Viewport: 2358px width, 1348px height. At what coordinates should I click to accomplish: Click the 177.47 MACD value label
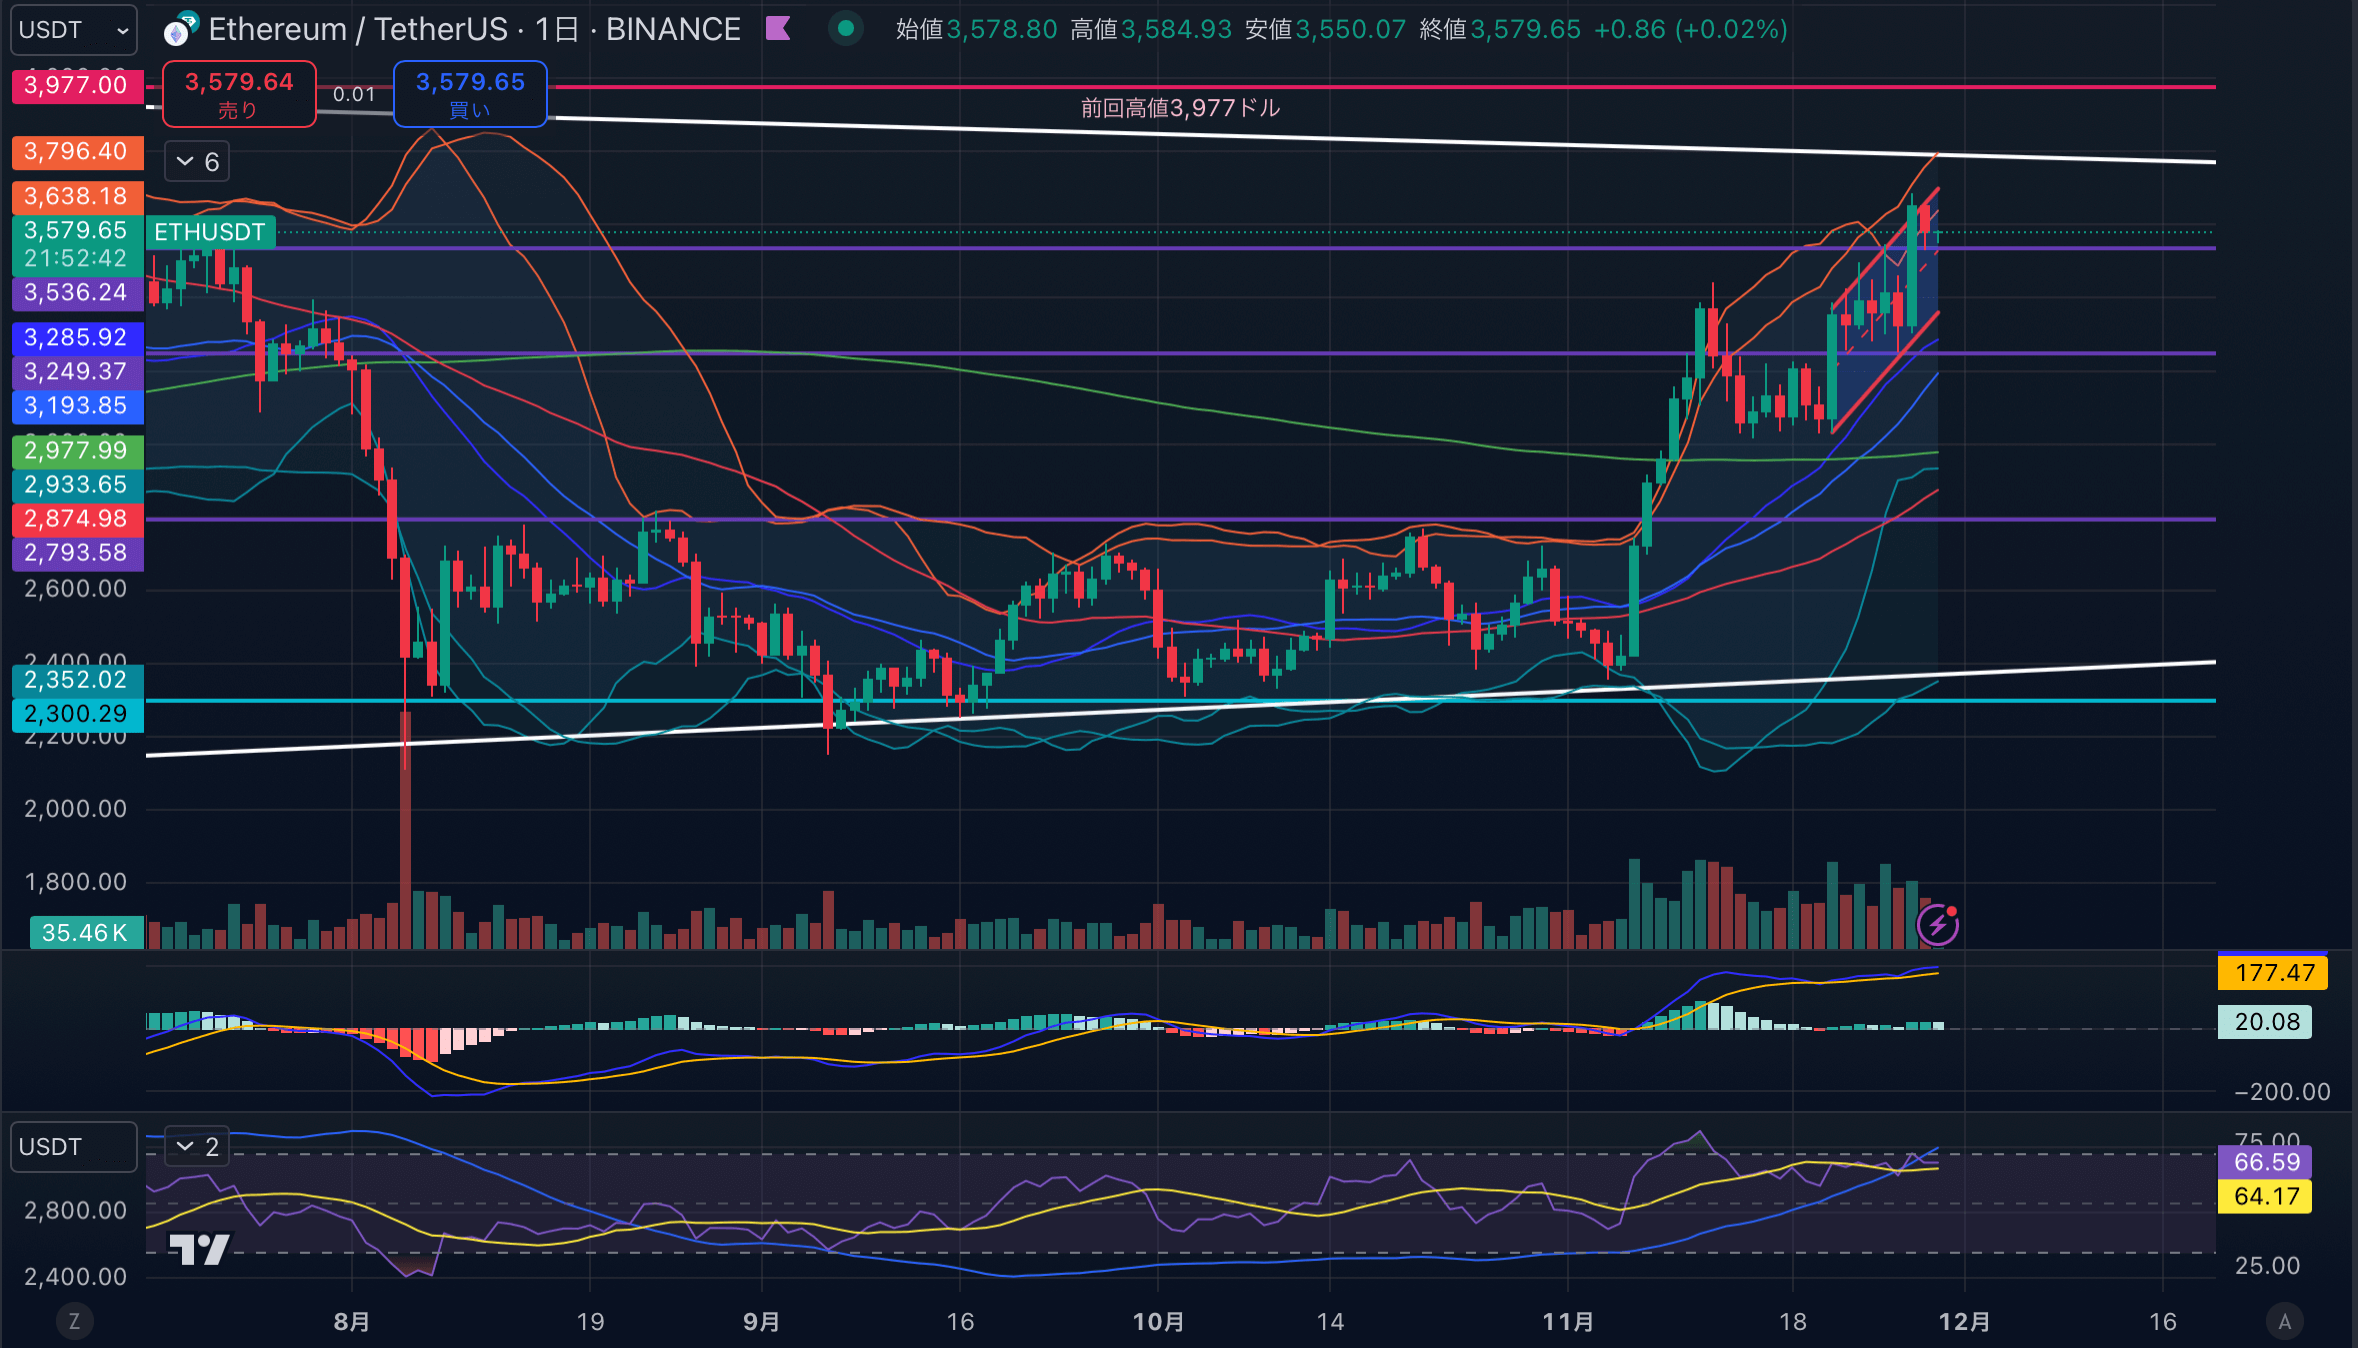(x=2273, y=973)
